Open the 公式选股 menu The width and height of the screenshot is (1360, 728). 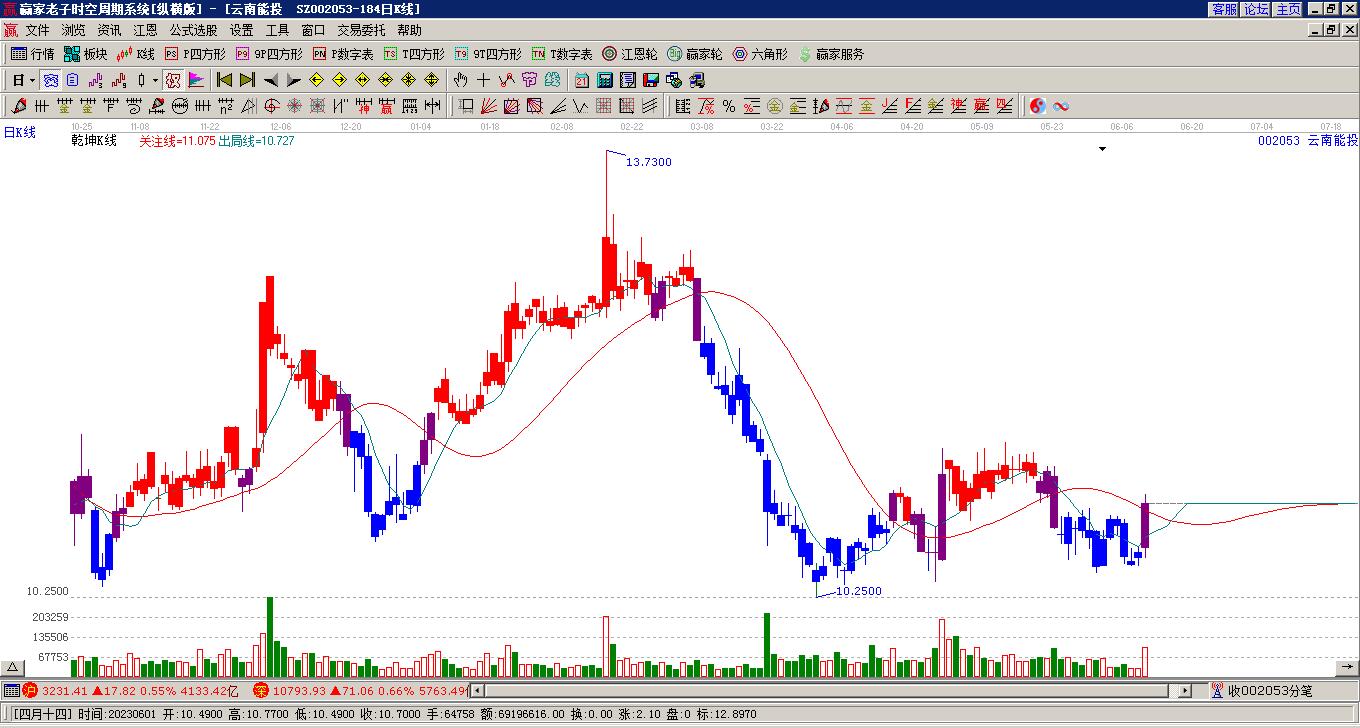193,31
